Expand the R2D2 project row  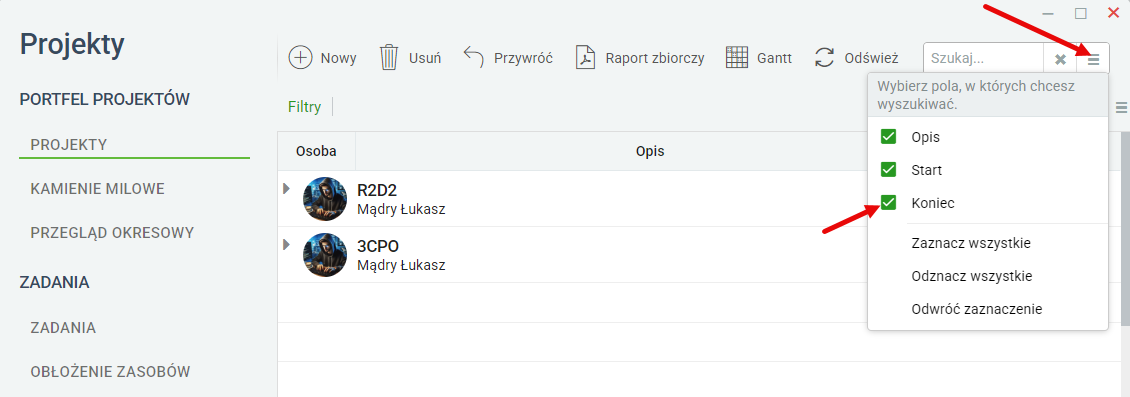286,188
